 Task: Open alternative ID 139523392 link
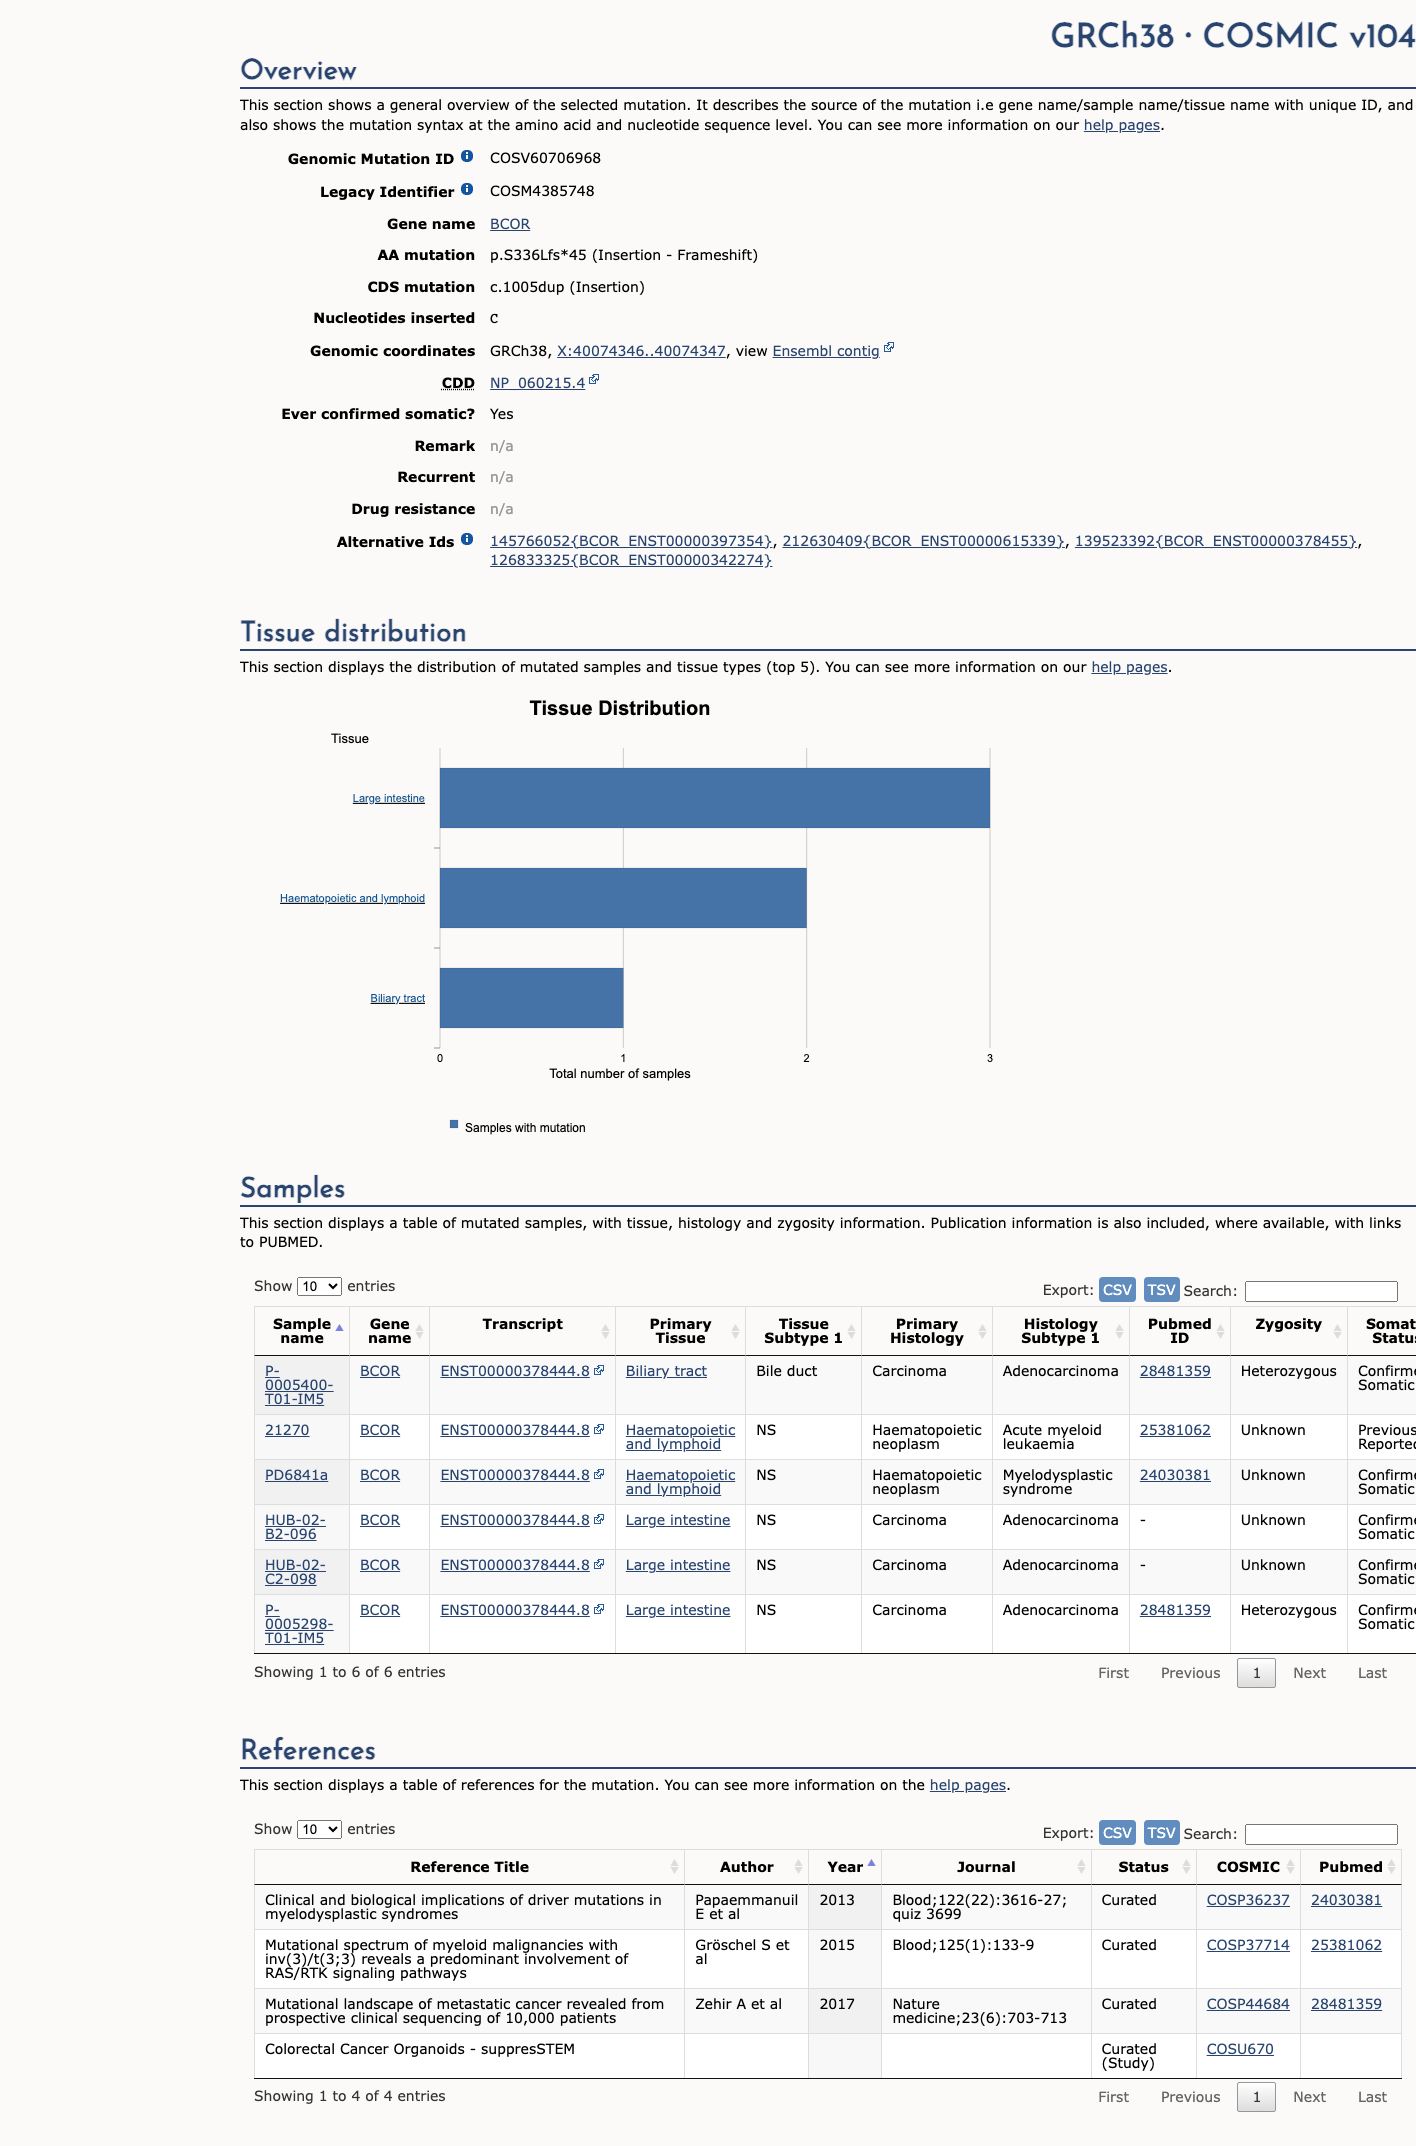1216,541
